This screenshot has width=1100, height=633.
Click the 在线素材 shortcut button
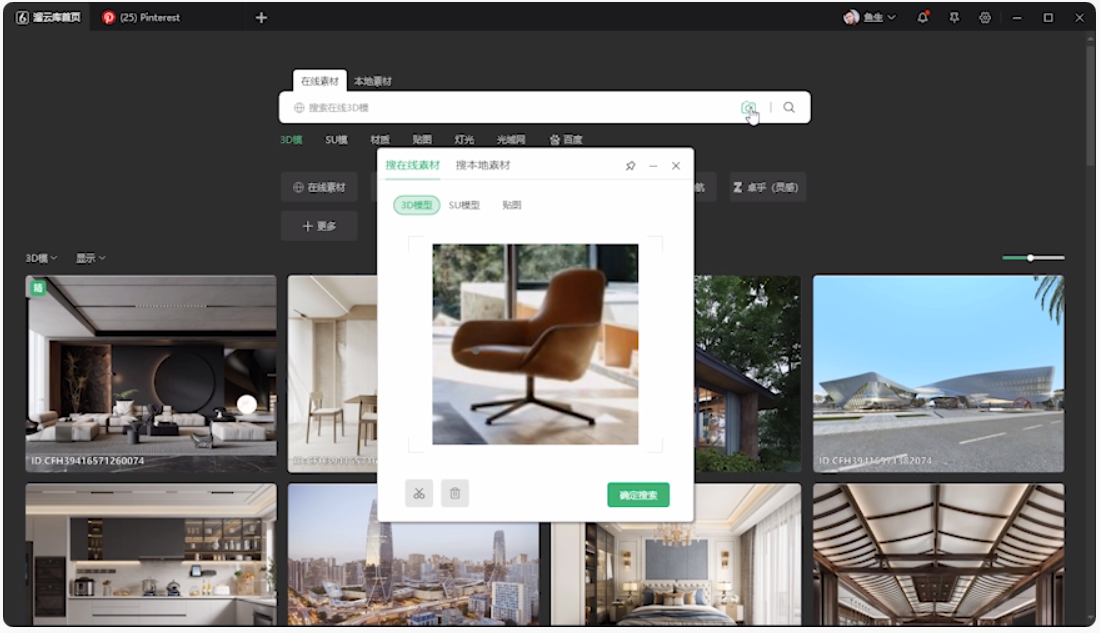tap(319, 187)
